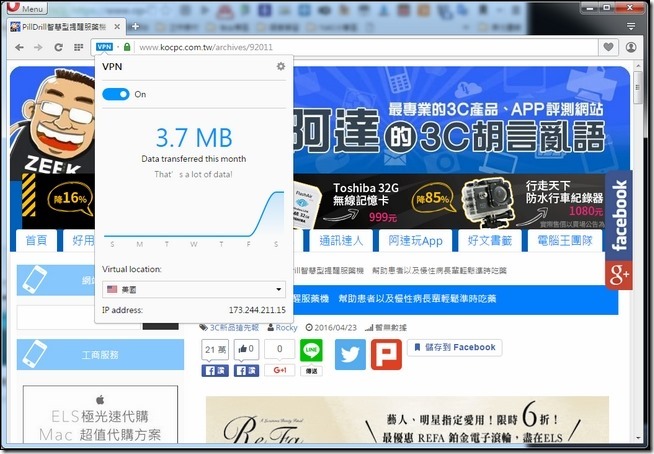The height and width of the screenshot is (454, 654).
Task: Close the PillDrill browser tab
Action: (117, 27)
